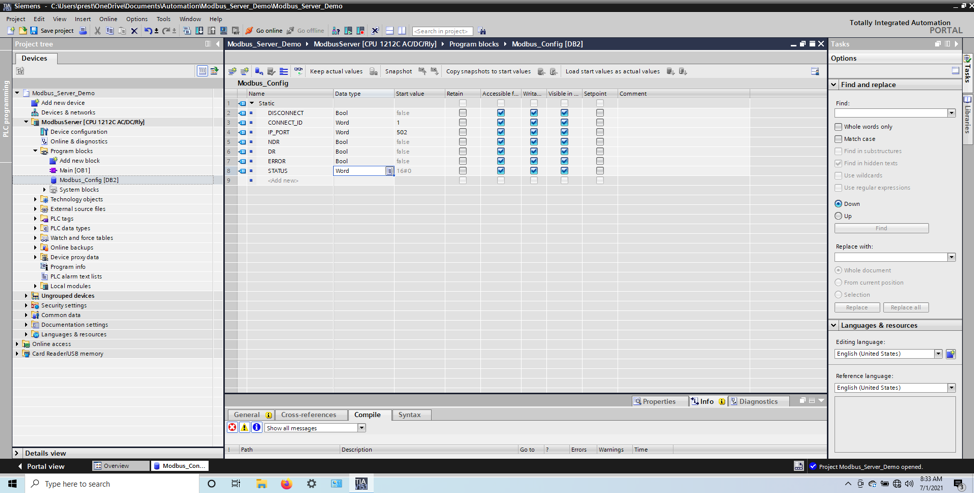
Task: Check Retain checkbox for DISCONNECT row
Action: [463, 113]
